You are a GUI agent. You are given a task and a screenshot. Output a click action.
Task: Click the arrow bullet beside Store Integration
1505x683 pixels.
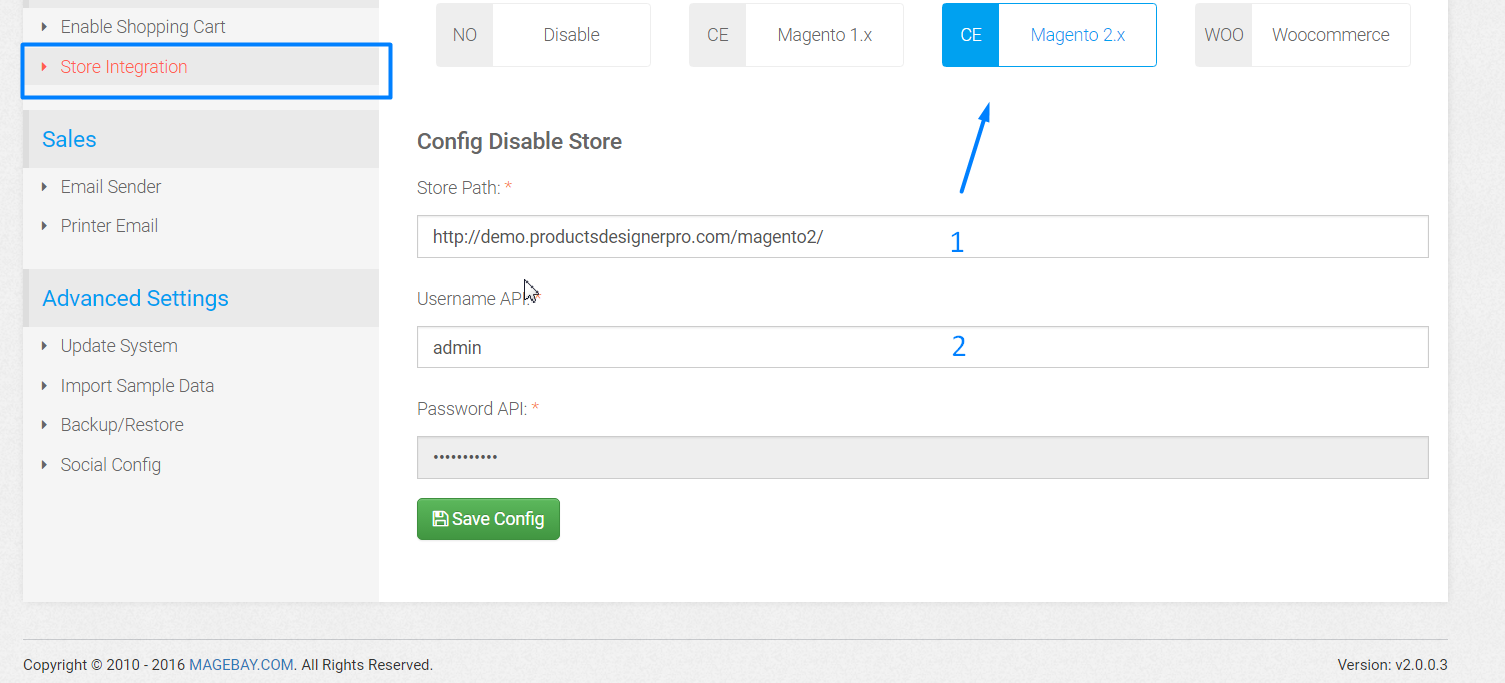pyautogui.click(x=44, y=67)
